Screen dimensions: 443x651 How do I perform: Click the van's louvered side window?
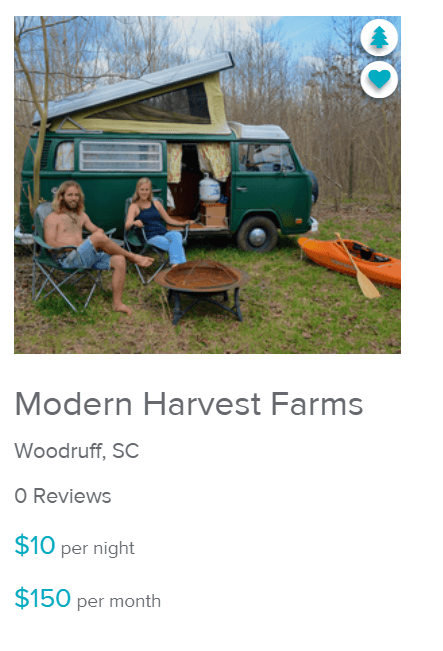pos(120,156)
